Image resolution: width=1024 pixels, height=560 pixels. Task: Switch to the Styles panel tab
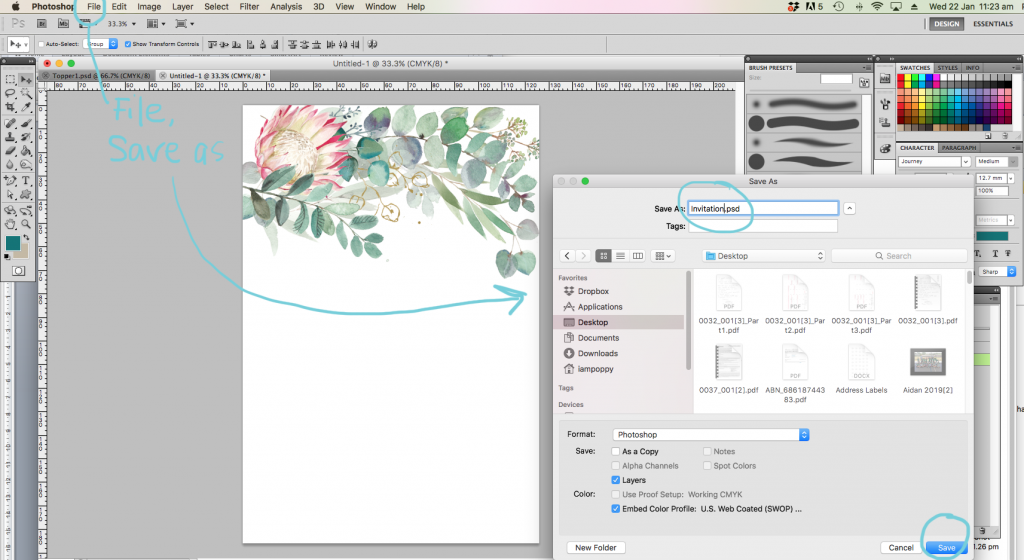947,68
